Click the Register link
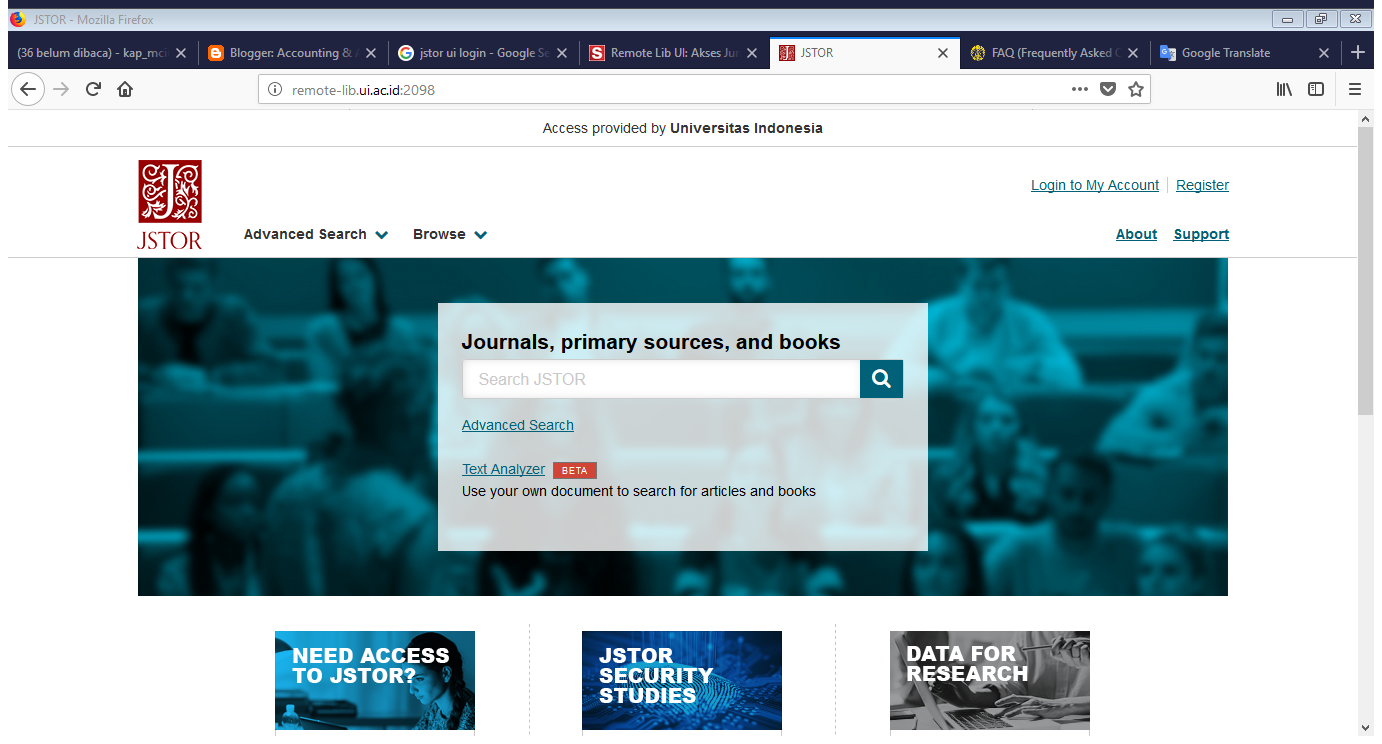The image size is (1382, 744). [x=1203, y=185]
